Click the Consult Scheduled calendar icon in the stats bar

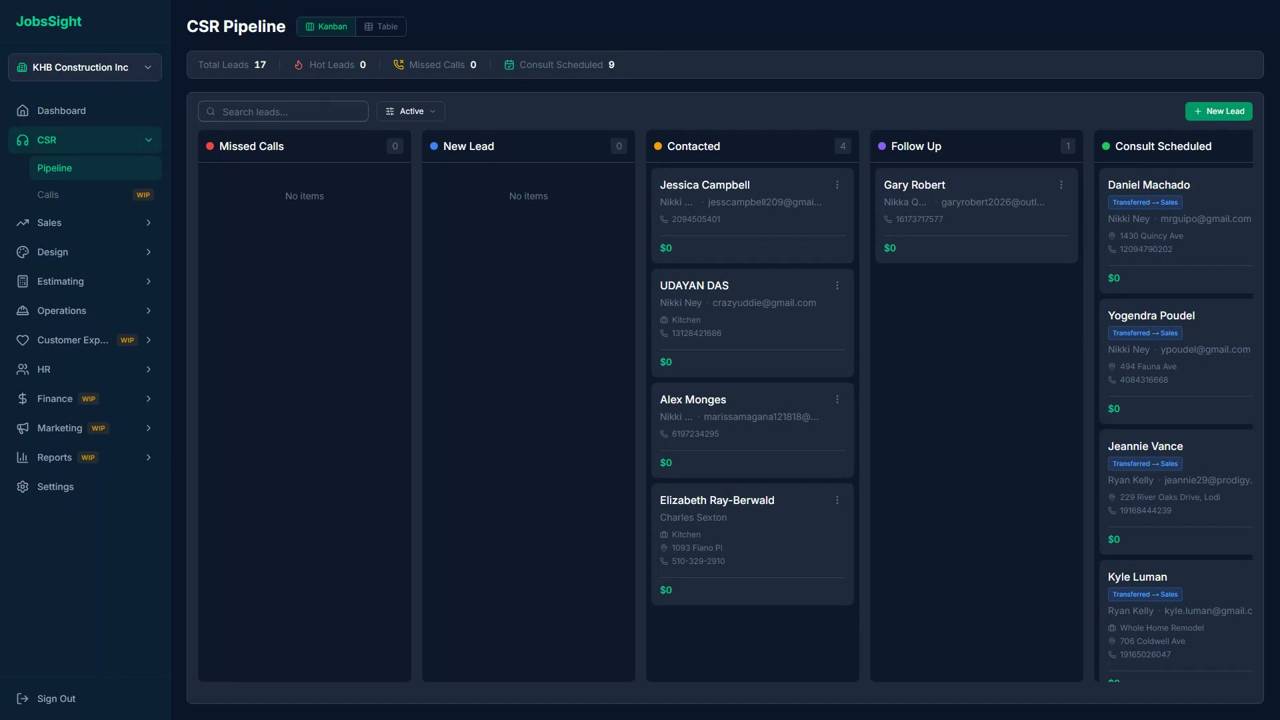tap(509, 65)
